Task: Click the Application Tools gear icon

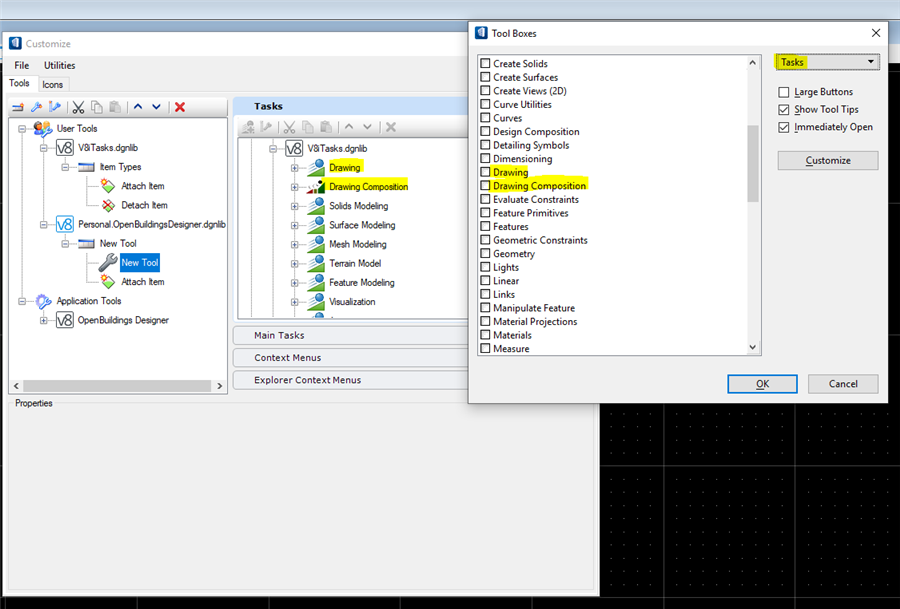Action: click(43, 301)
